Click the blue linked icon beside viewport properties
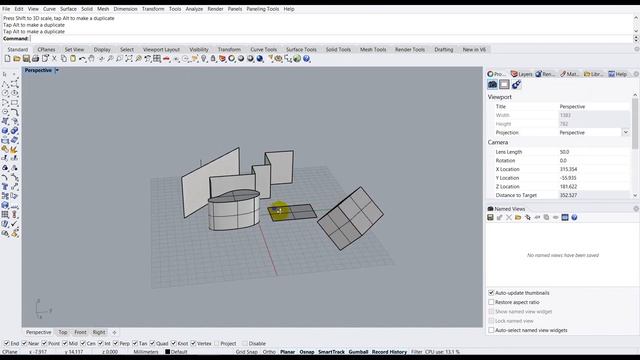Viewport: 640px width, 360px height. (x=516, y=84)
